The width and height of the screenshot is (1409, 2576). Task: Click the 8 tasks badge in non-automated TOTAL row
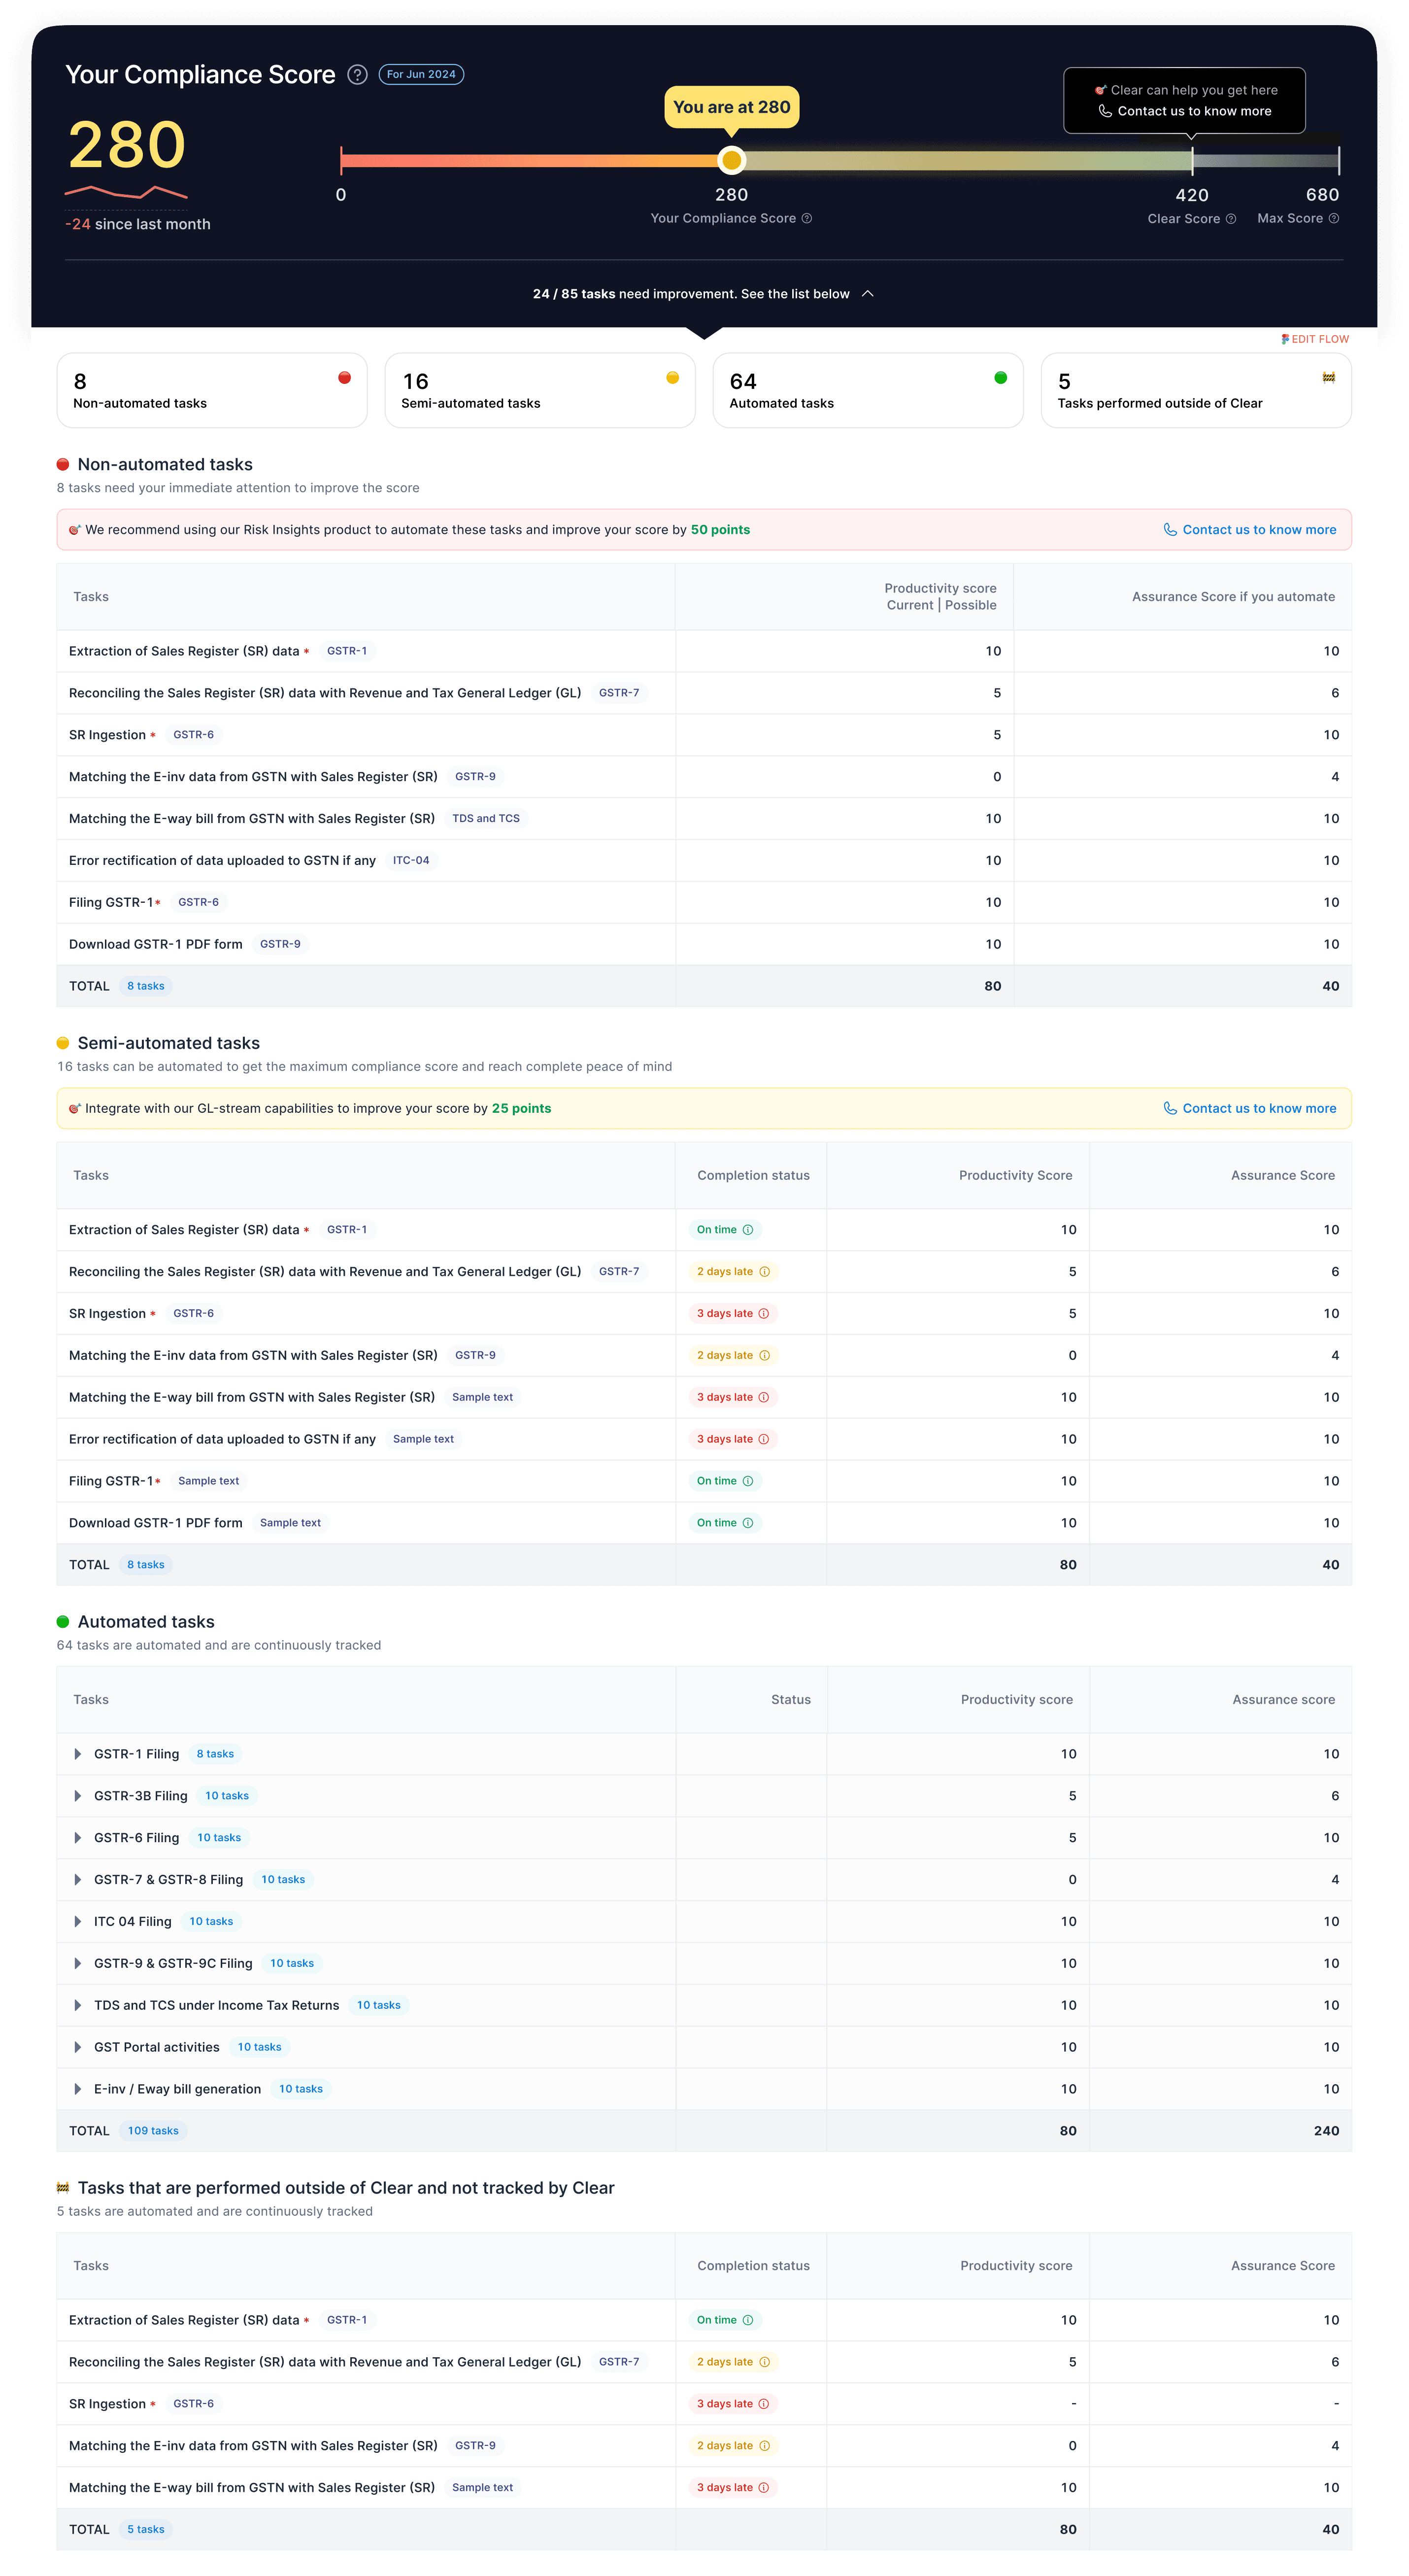click(146, 987)
